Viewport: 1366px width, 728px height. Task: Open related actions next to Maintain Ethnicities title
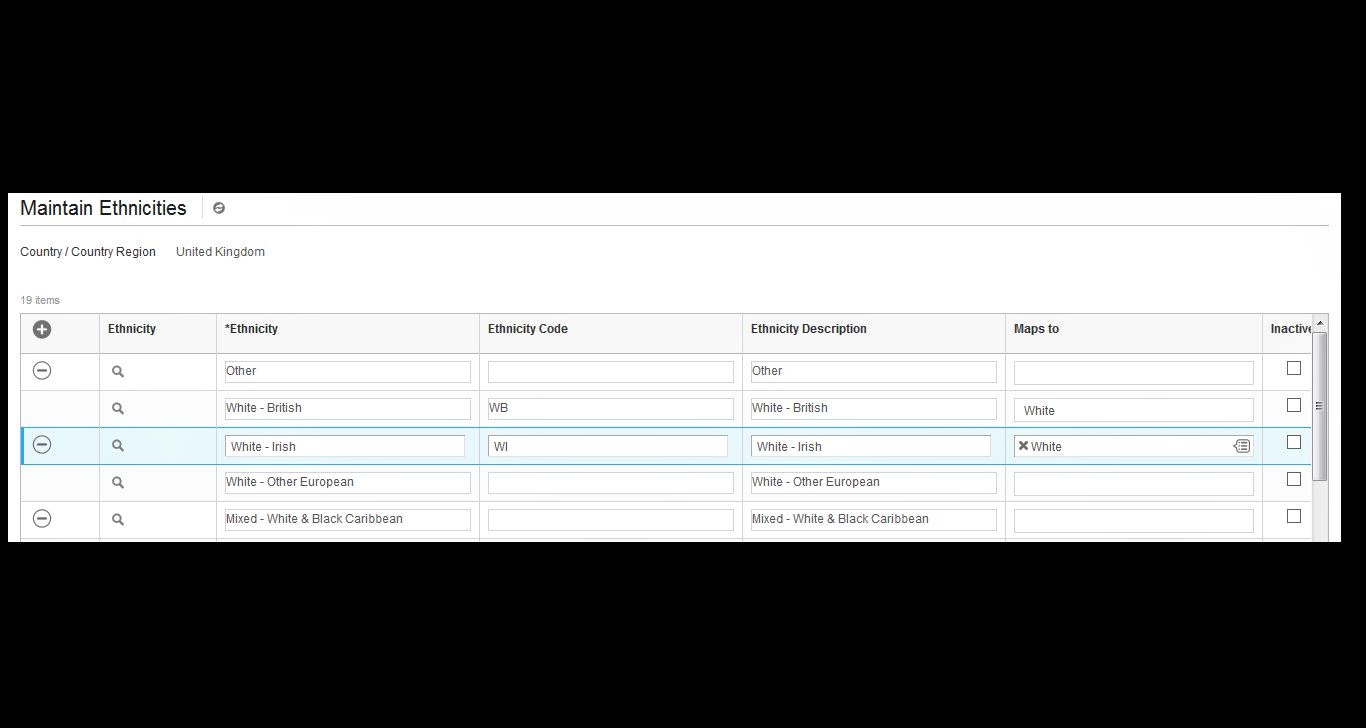pyautogui.click(x=219, y=208)
